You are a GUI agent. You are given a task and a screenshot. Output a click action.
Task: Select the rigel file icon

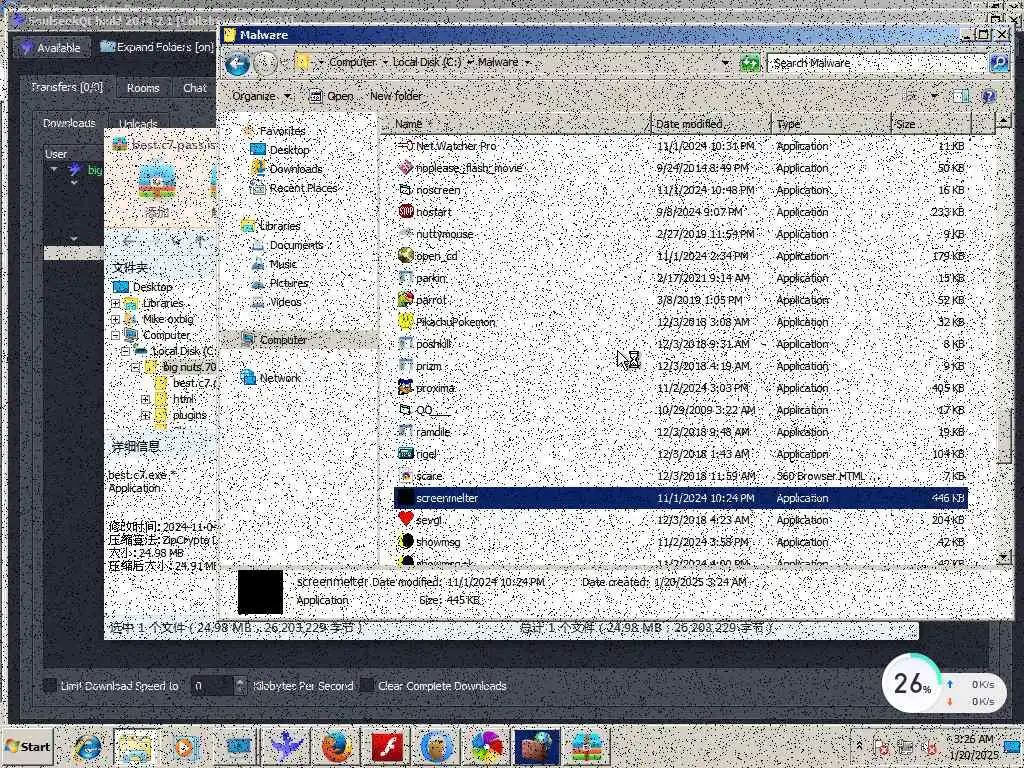point(406,454)
